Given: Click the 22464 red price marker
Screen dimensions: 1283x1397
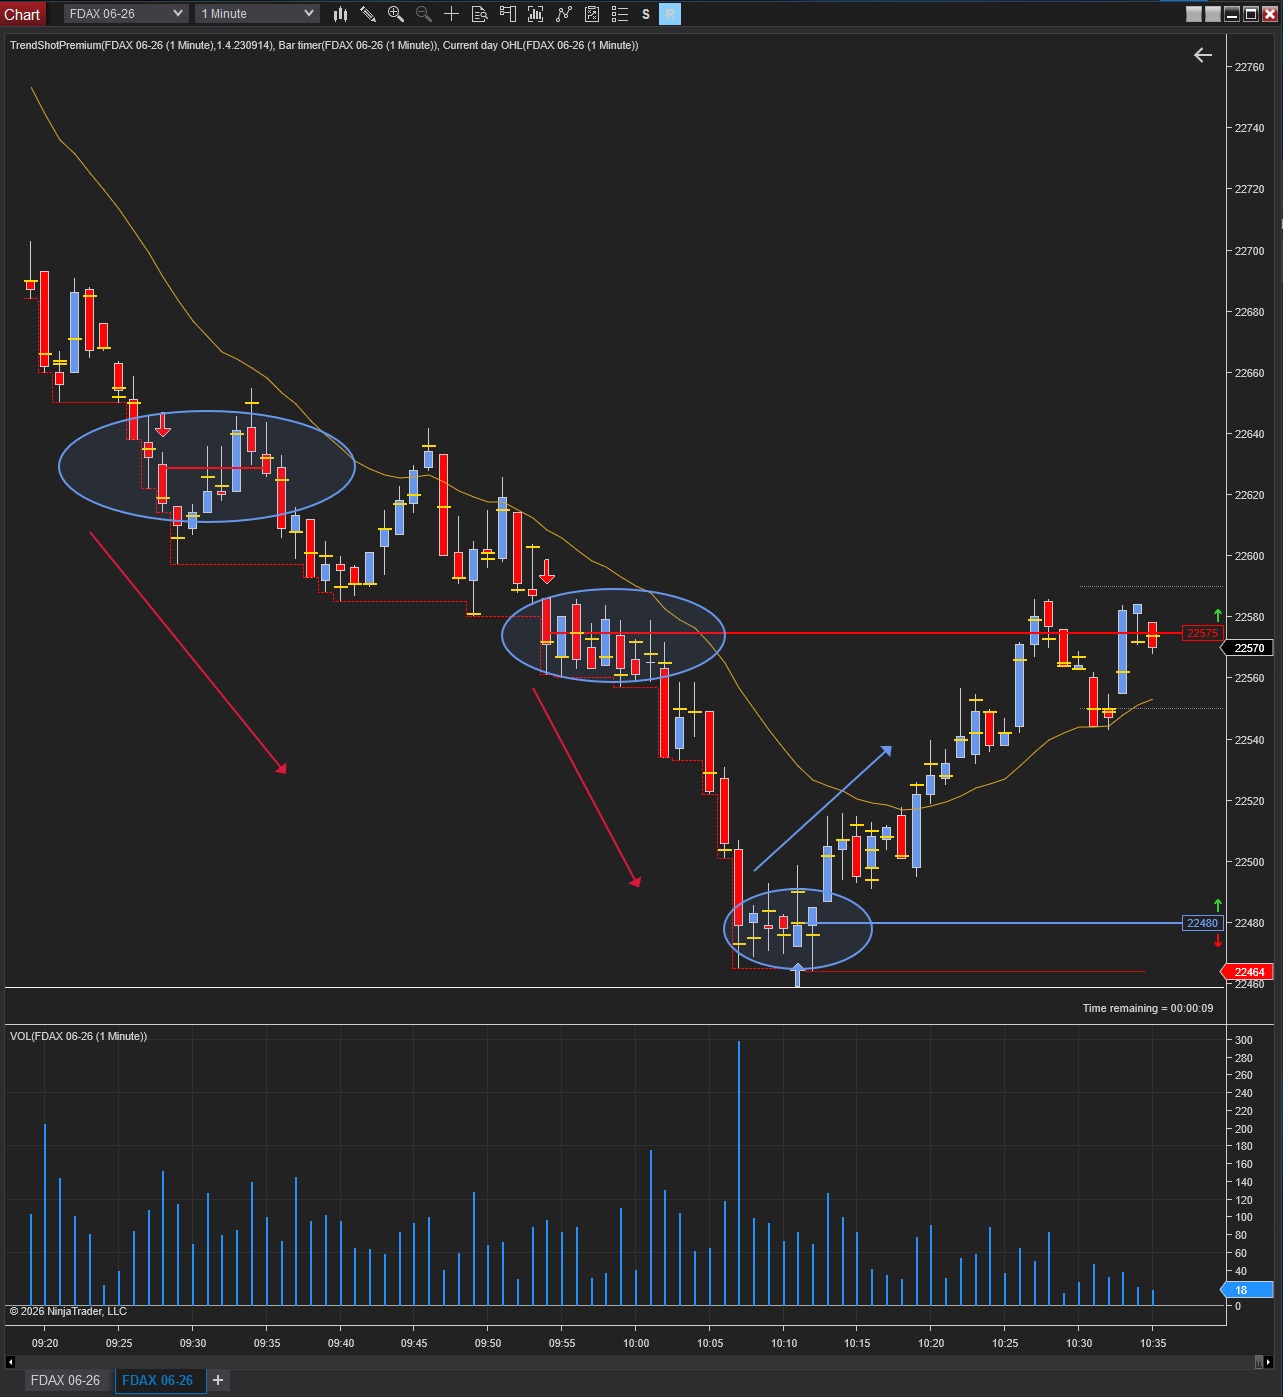Looking at the screenshot, I should (1249, 972).
